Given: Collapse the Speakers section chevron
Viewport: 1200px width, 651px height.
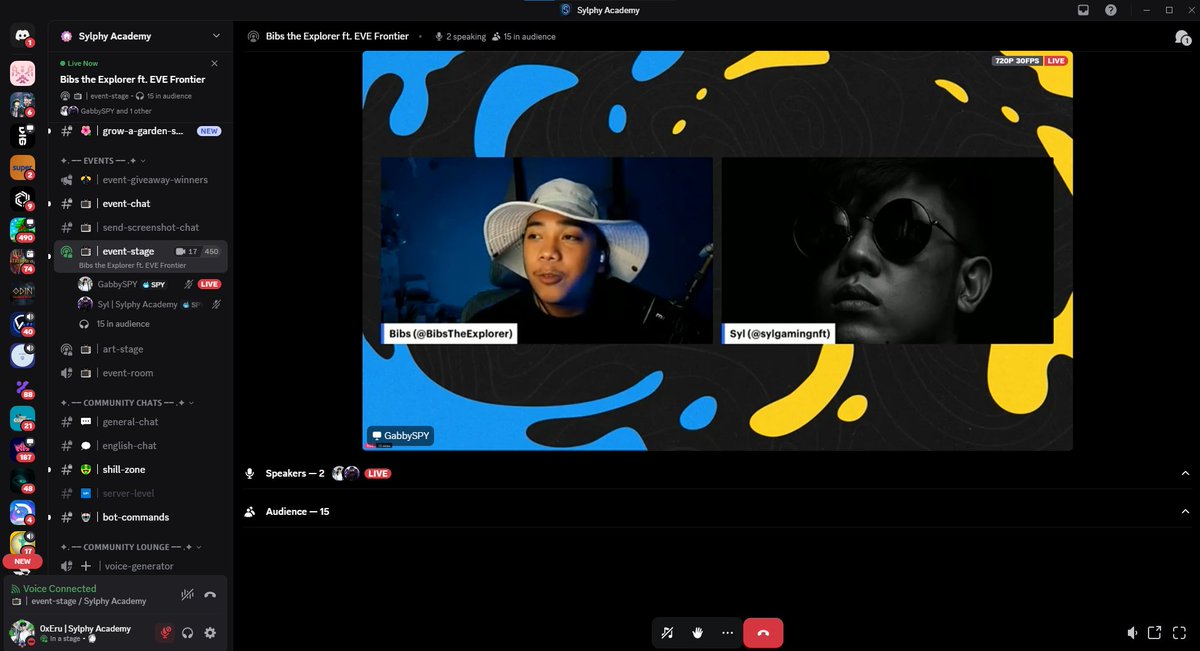Looking at the screenshot, I should click(x=1185, y=473).
